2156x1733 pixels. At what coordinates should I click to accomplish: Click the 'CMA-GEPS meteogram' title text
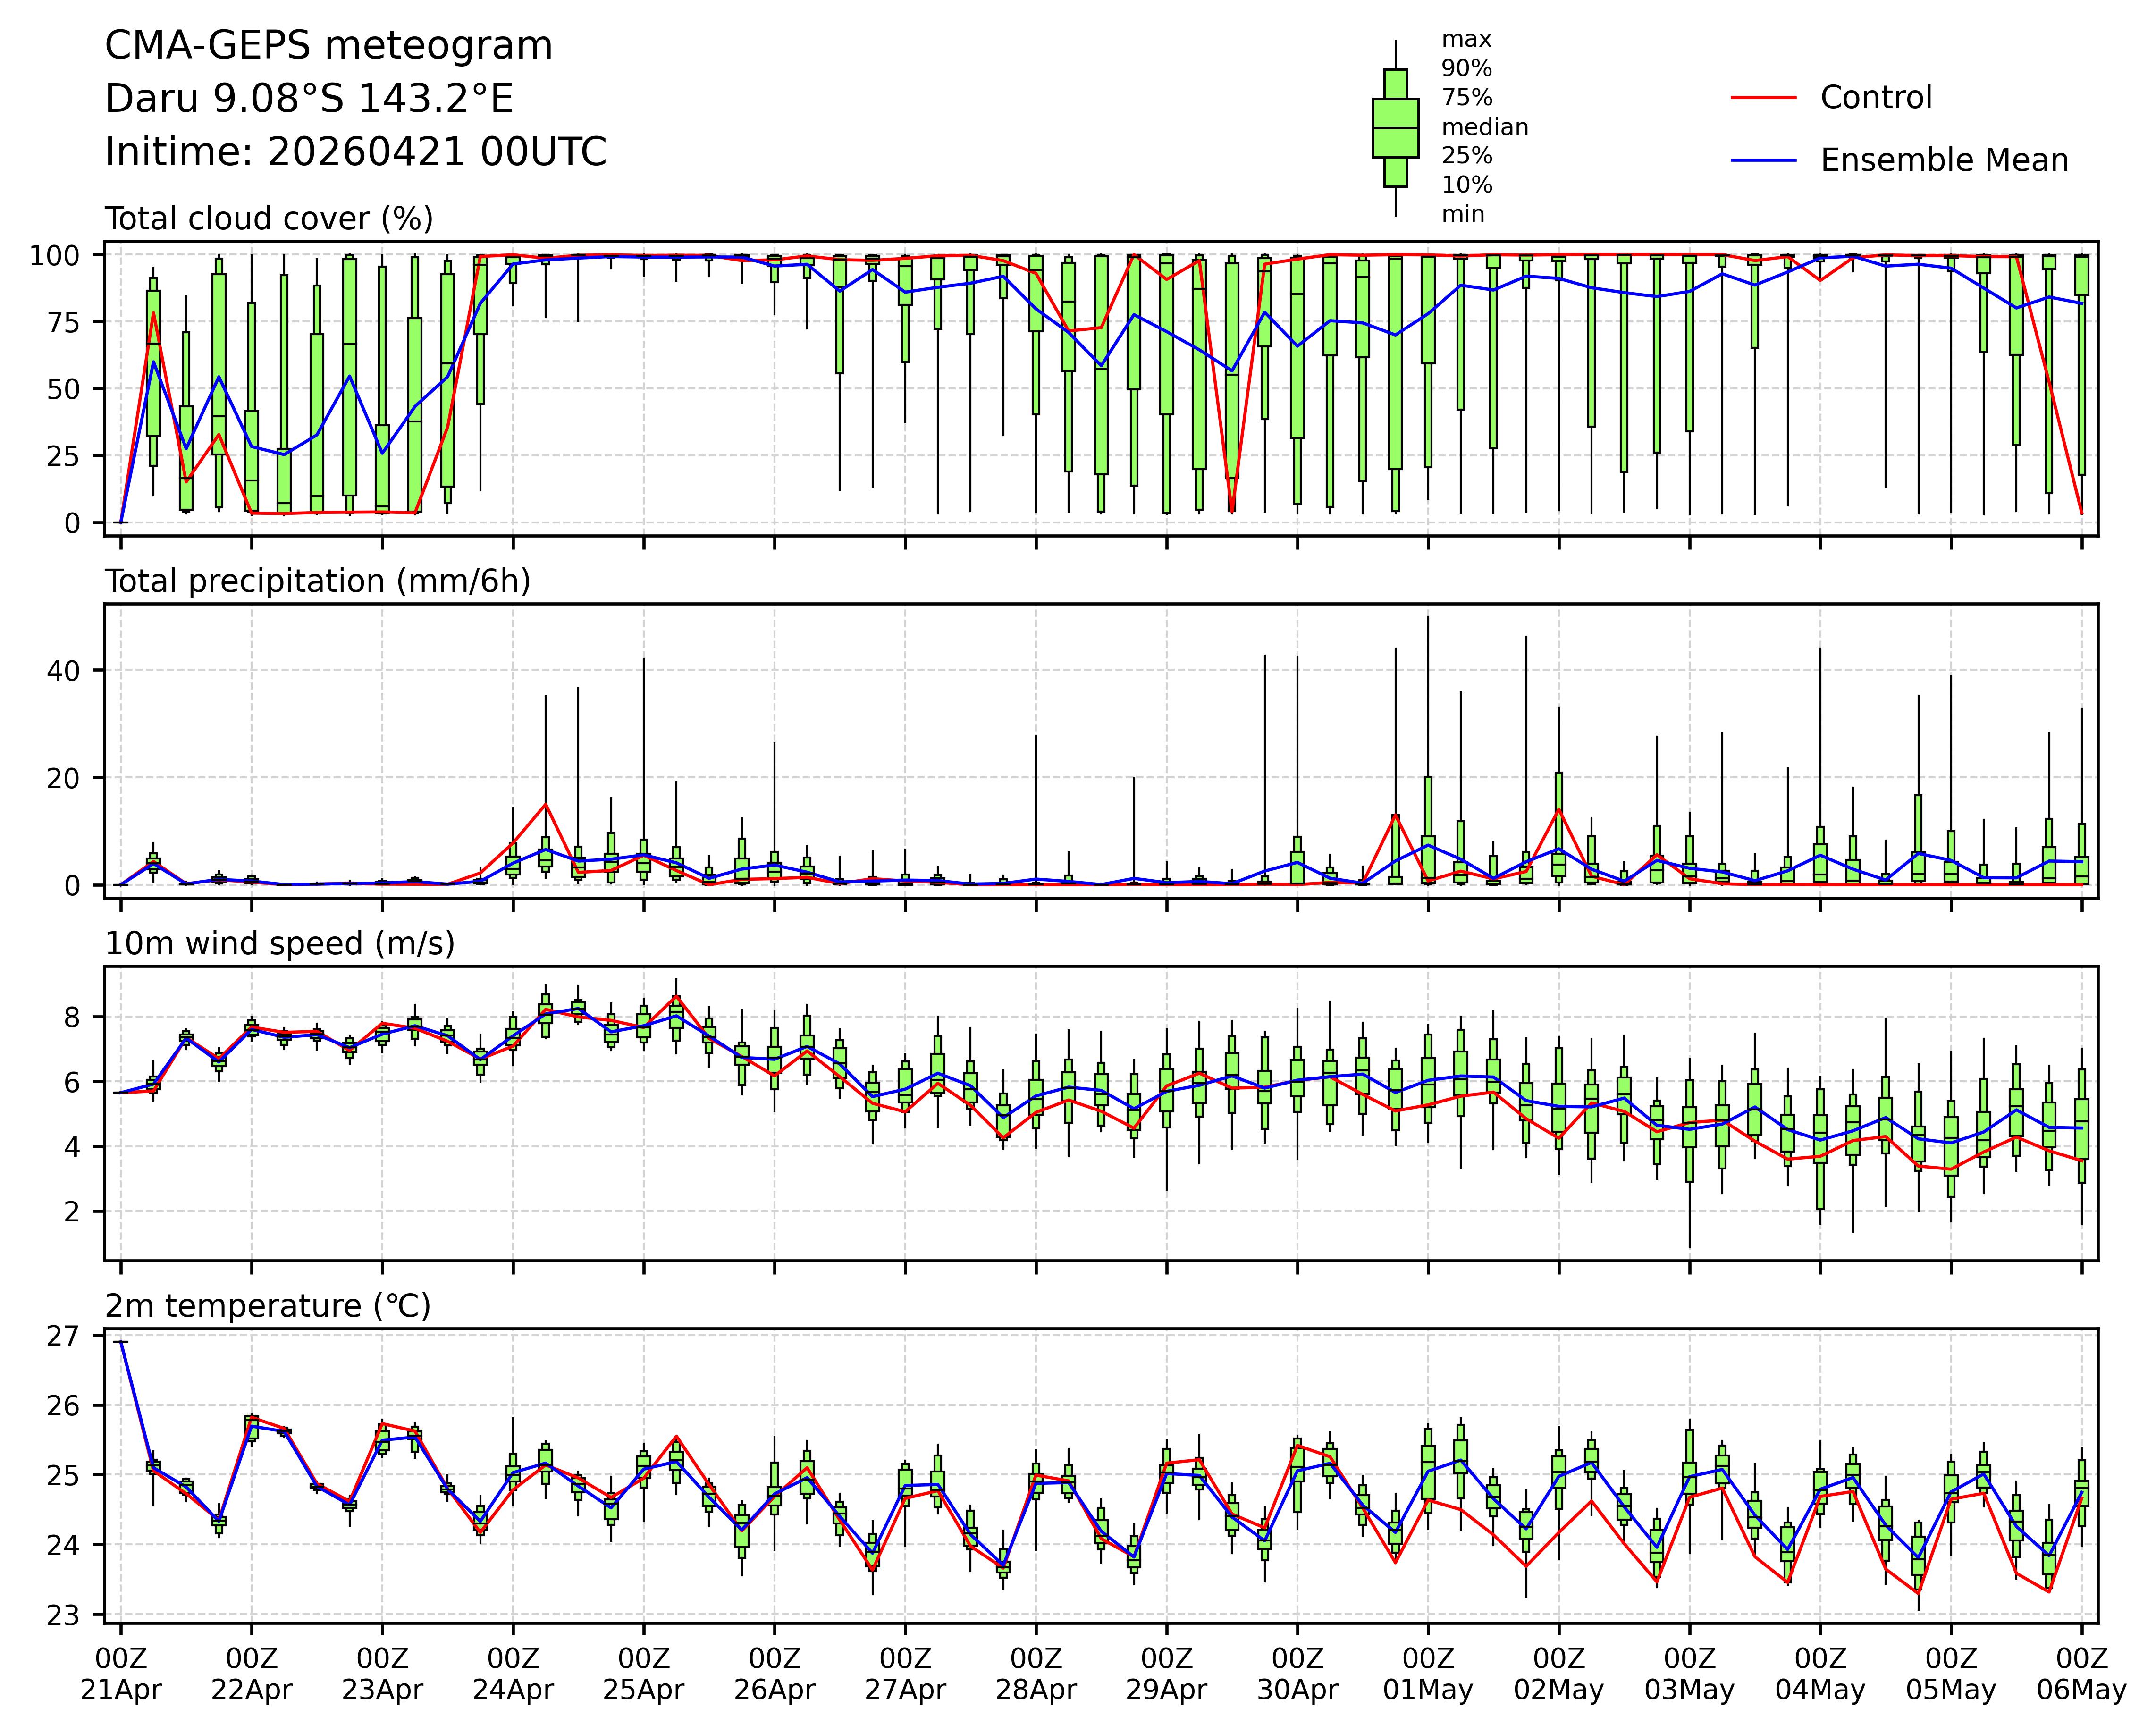tap(328, 46)
